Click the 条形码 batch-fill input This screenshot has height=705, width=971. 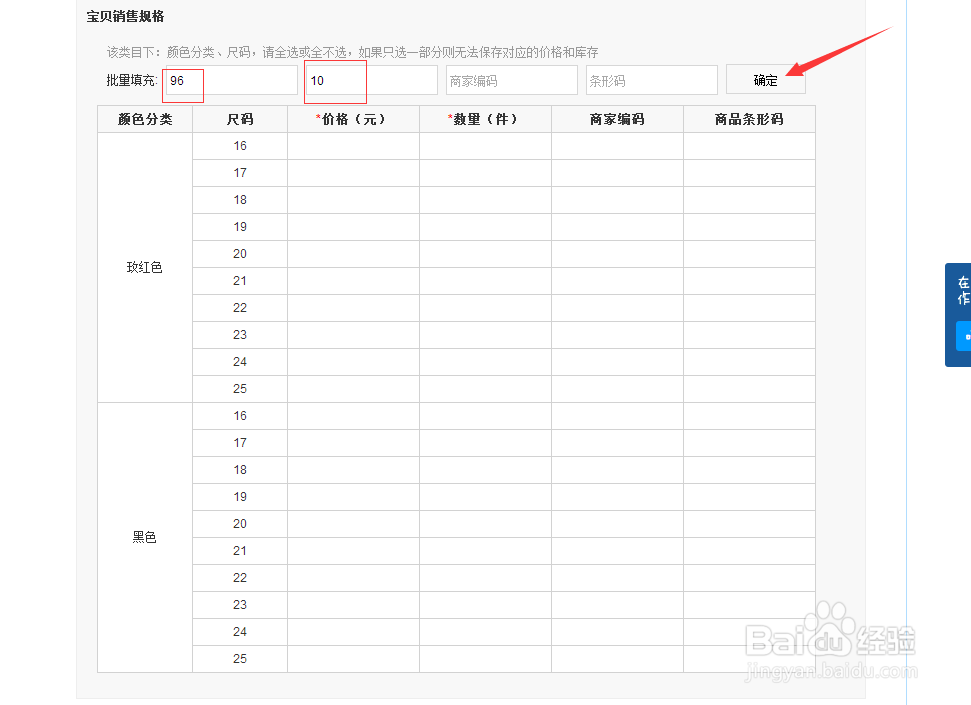click(x=651, y=80)
